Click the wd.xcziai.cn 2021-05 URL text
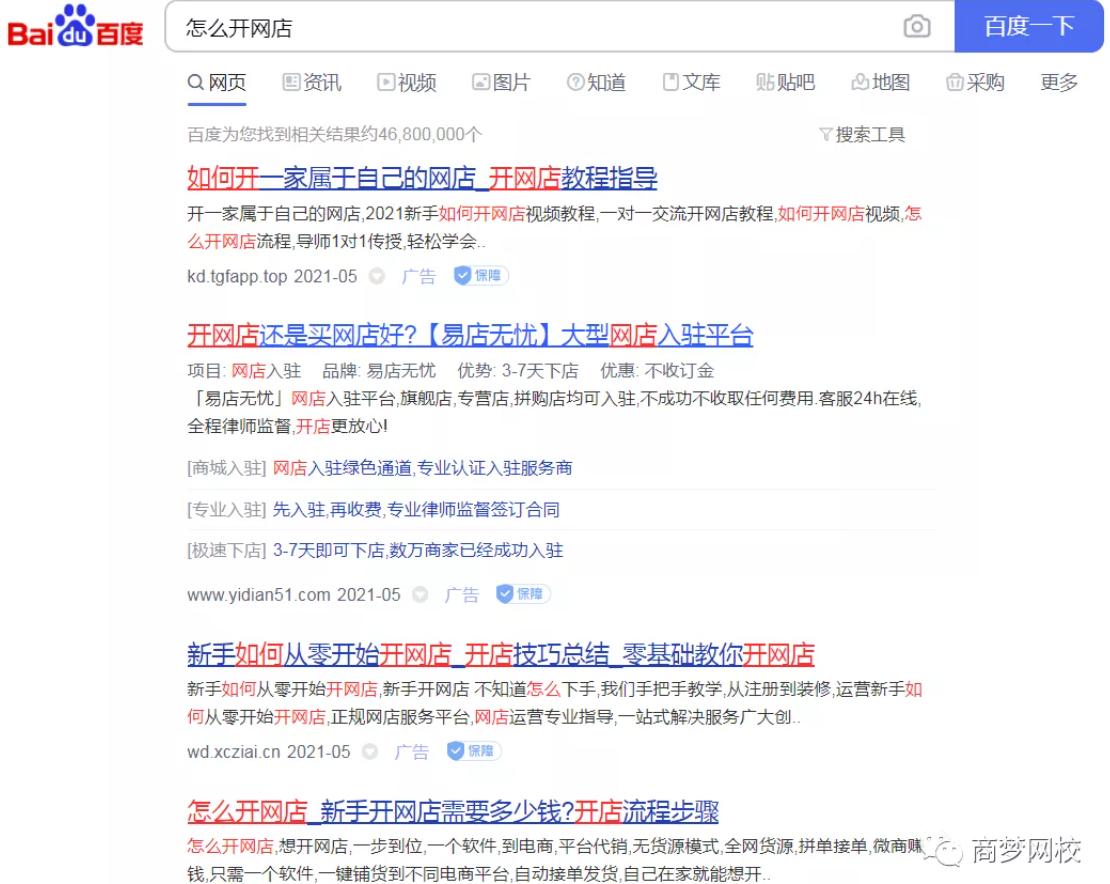 (x=268, y=752)
